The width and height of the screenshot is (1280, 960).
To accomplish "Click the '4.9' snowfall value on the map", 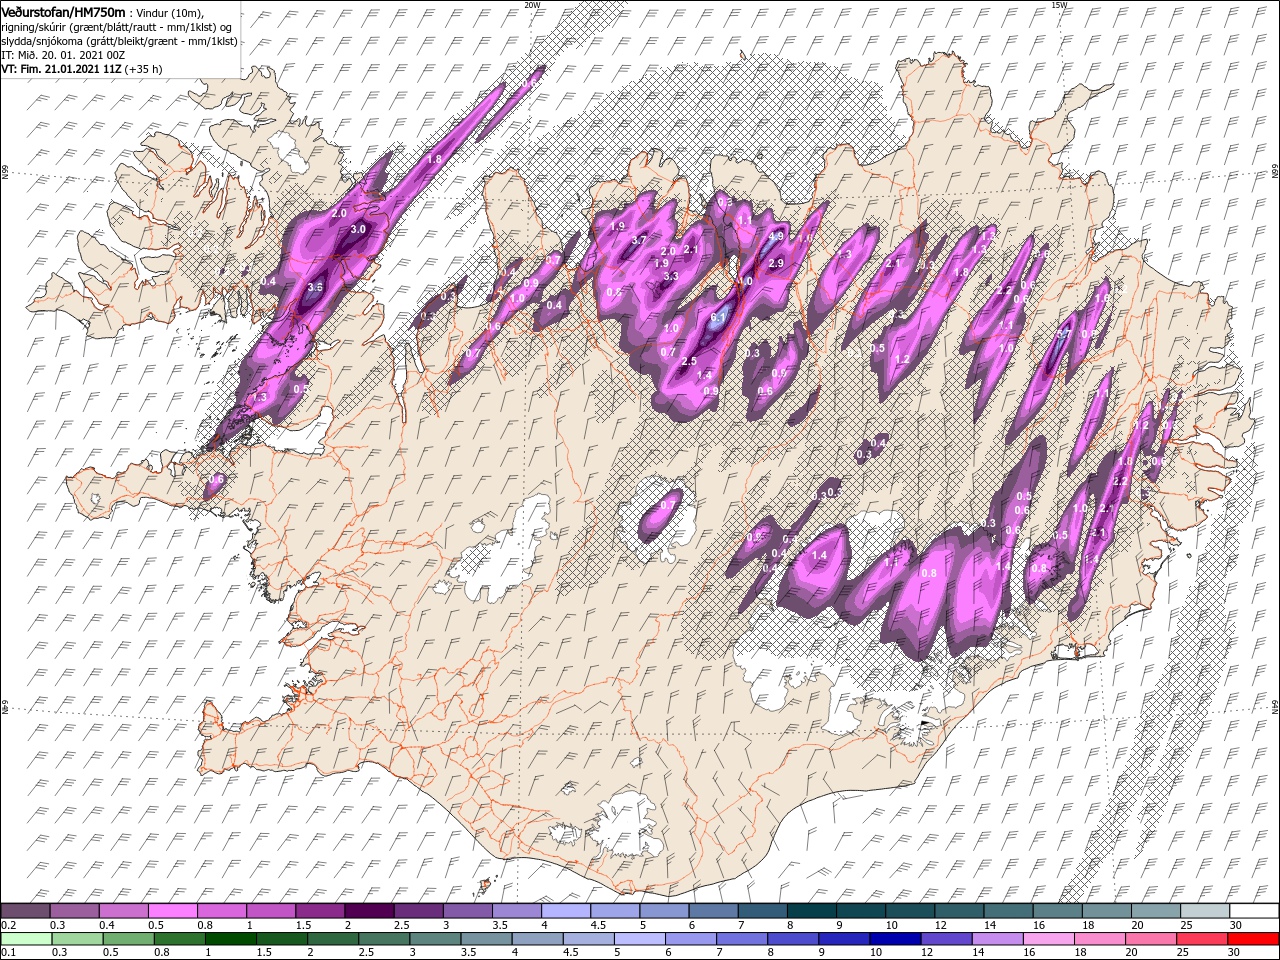I will click(x=777, y=237).
